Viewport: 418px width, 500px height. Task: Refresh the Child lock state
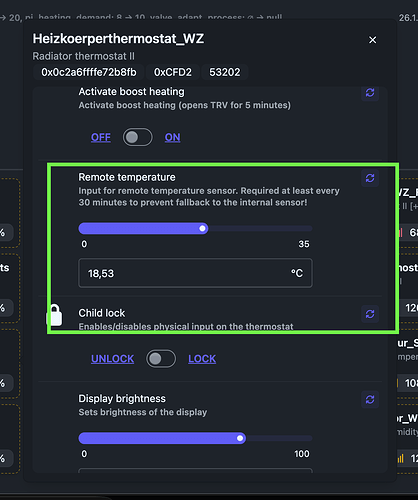370,314
